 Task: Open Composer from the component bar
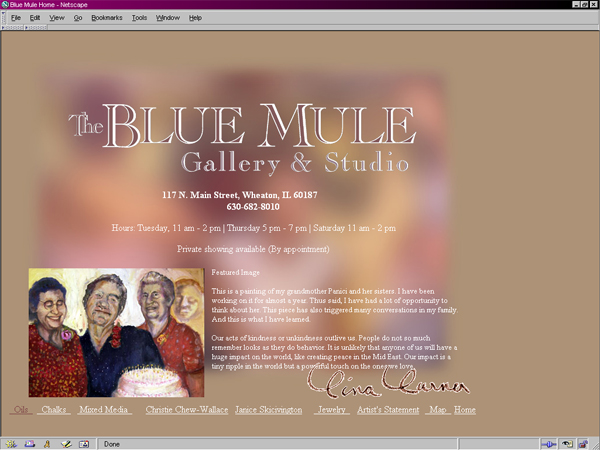[x=66, y=444]
